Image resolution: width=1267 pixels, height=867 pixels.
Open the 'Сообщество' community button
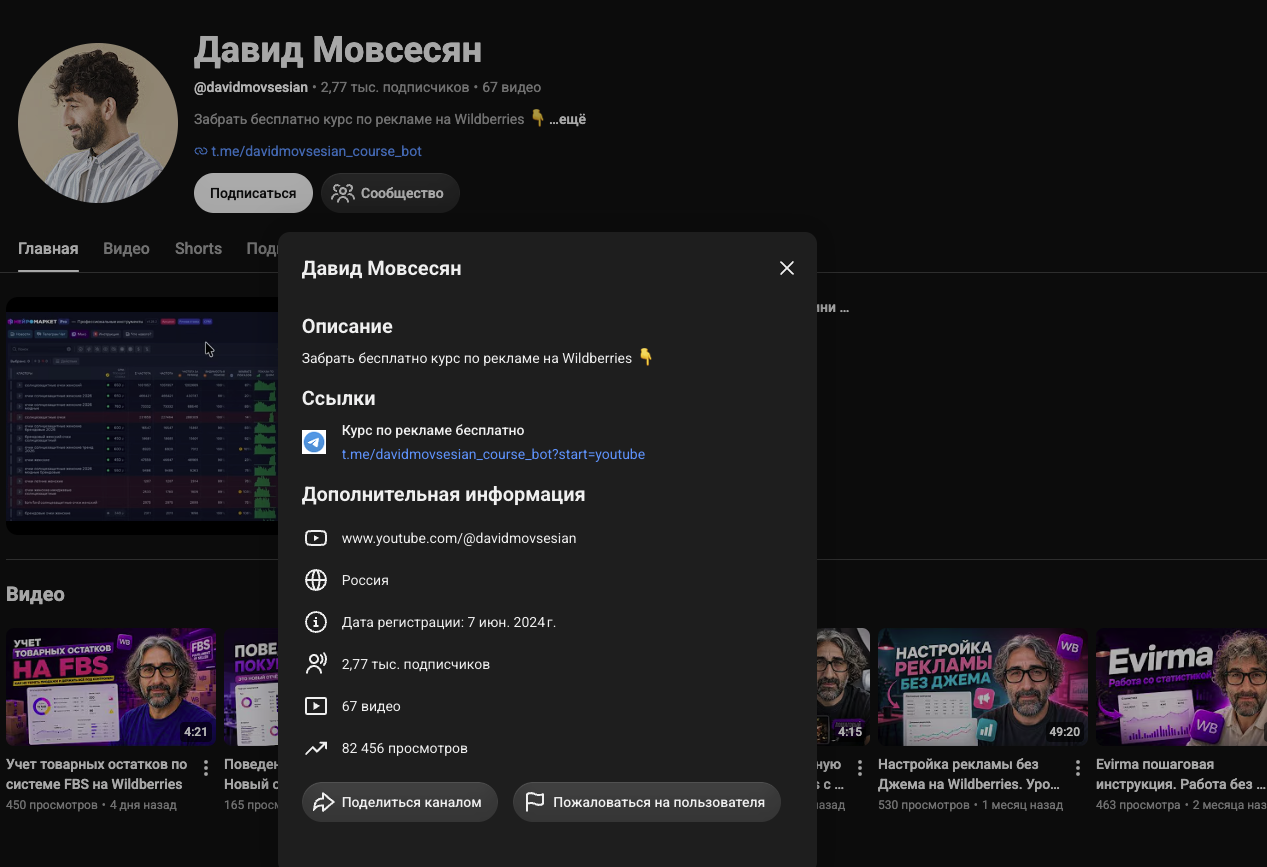pos(390,193)
